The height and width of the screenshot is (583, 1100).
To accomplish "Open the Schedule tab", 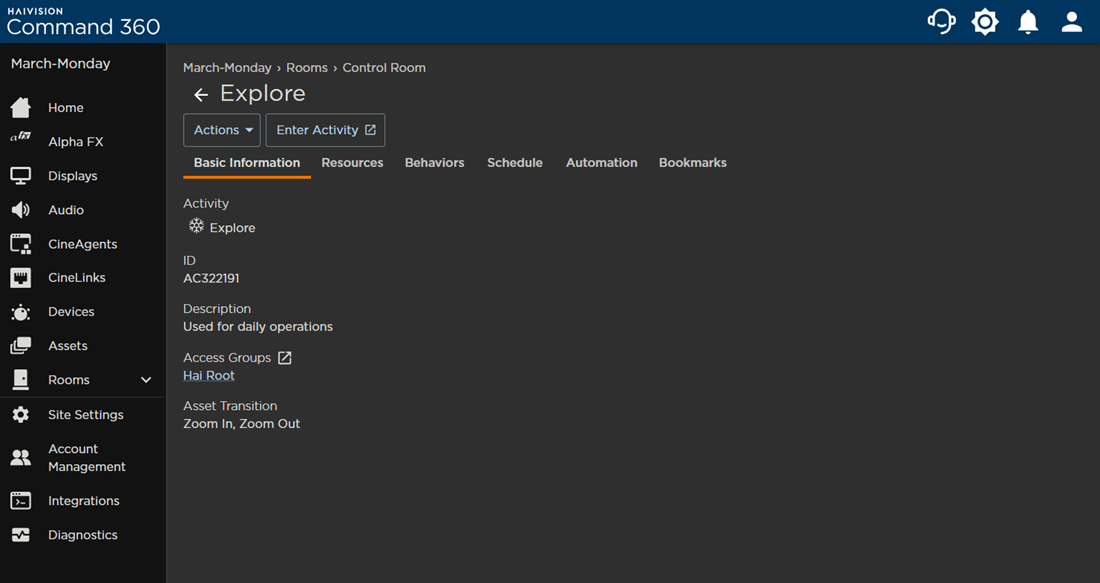I will coord(515,163).
